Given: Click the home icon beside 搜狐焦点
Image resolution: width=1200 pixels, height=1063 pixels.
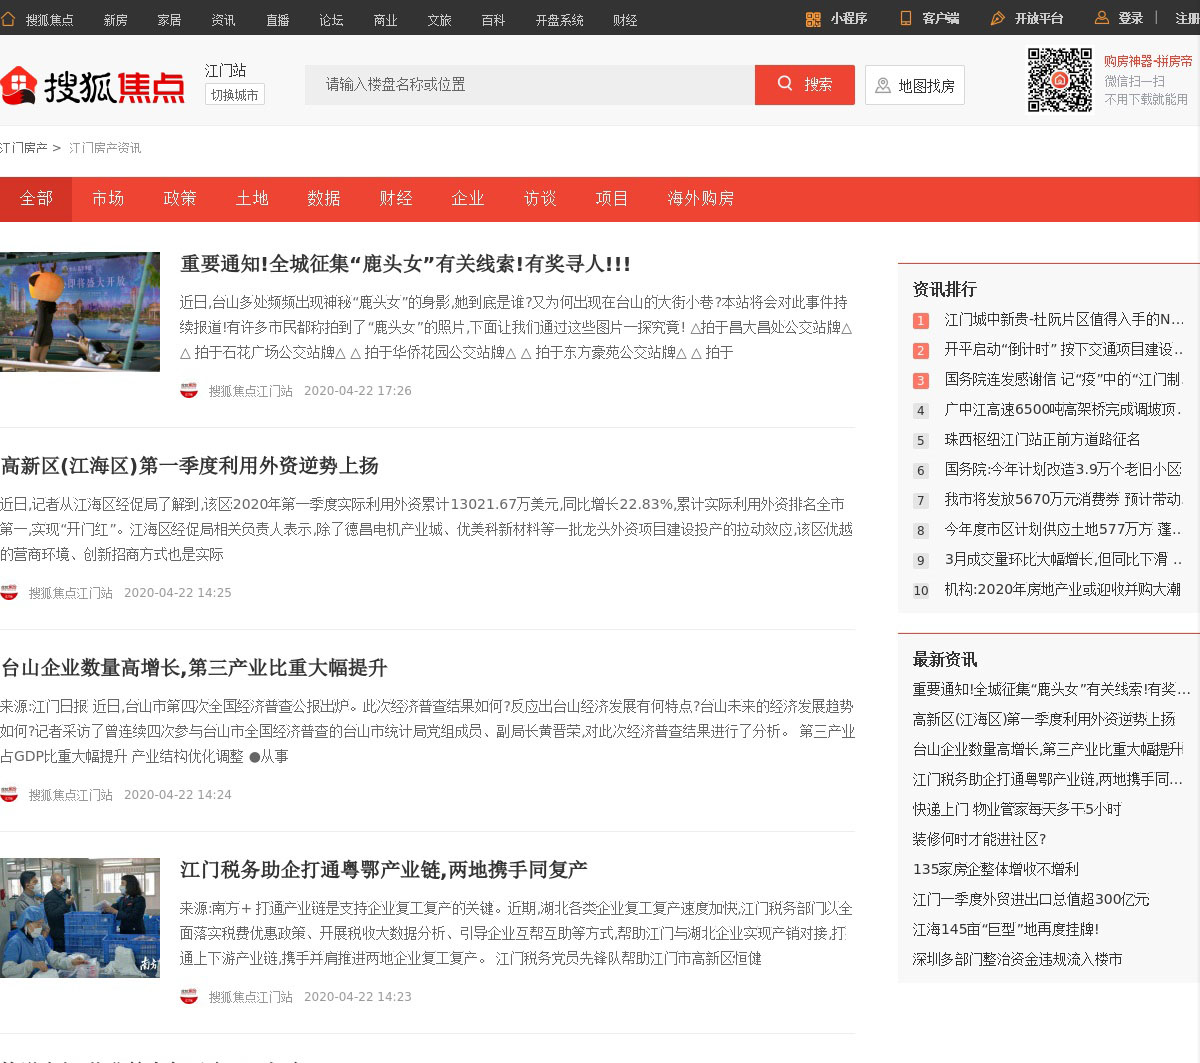Looking at the screenshot, I should pos(8,19).
